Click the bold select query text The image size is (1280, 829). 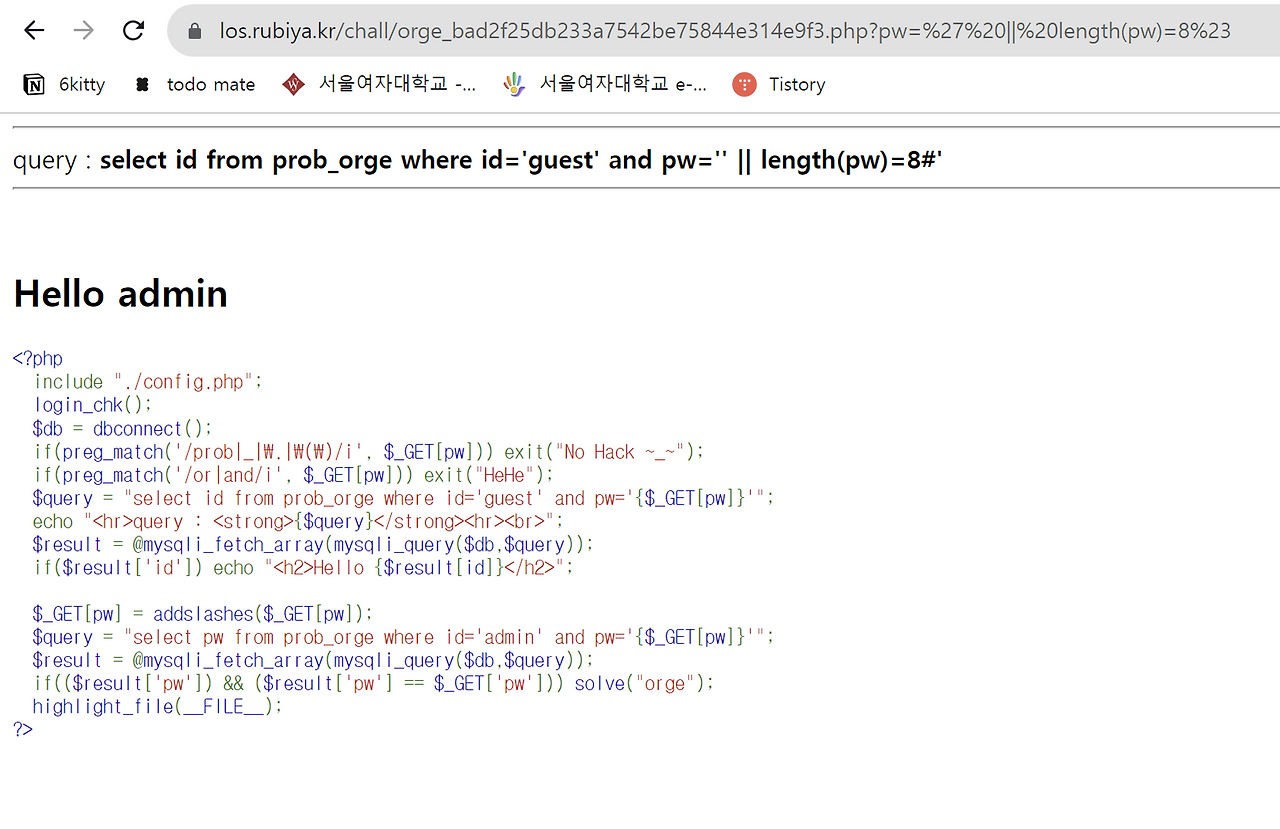coord(520,160)
